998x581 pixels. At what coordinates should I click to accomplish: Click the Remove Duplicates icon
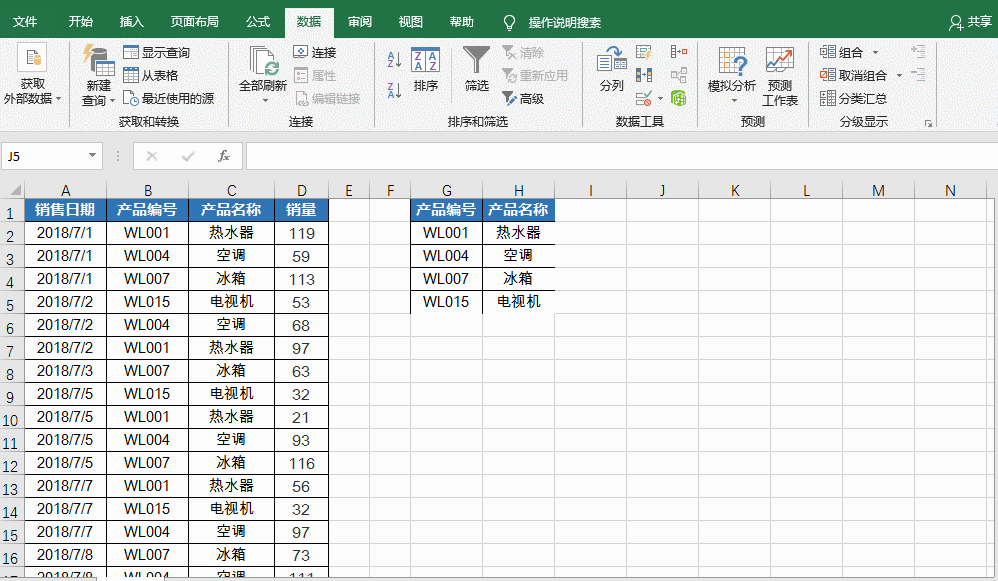point(643,75)
